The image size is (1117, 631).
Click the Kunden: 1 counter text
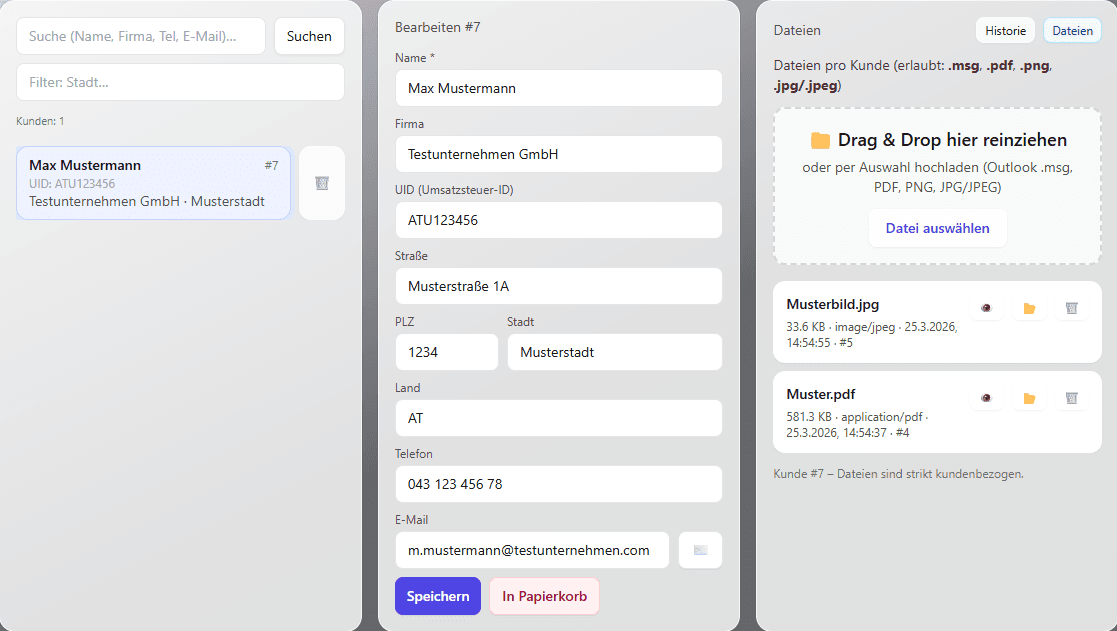coord(40,121)
